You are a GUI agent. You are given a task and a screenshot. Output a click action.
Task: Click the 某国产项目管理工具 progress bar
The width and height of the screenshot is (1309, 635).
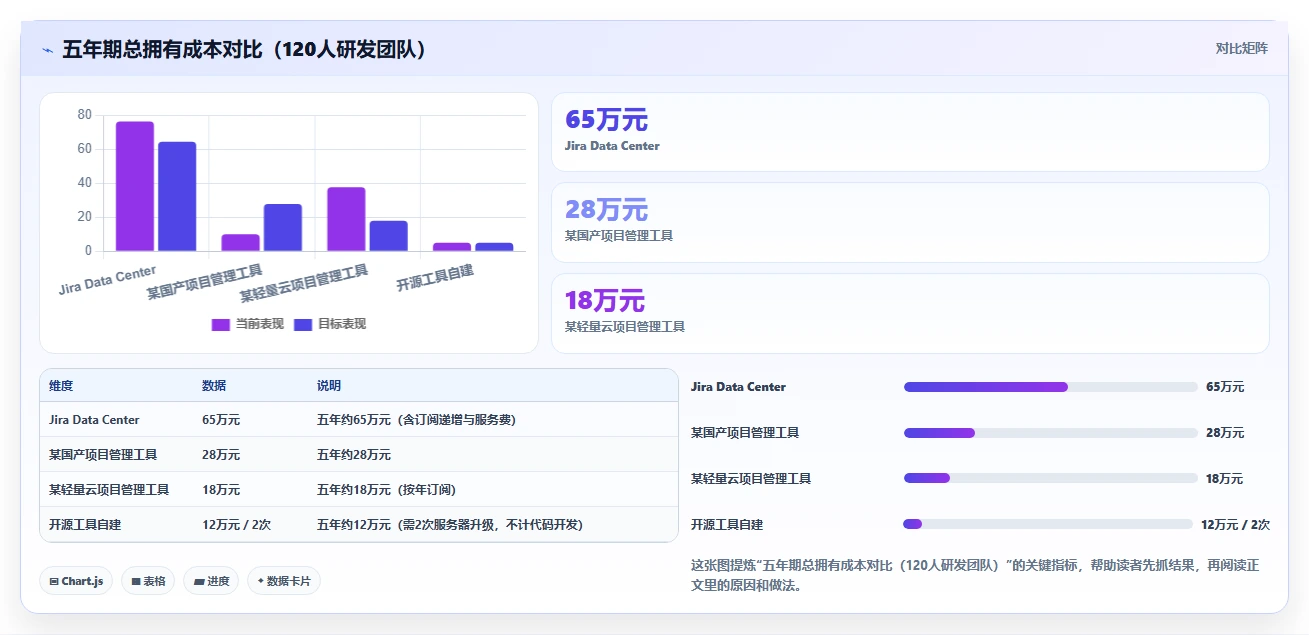pyautogui.click(x=1050, y=433)
